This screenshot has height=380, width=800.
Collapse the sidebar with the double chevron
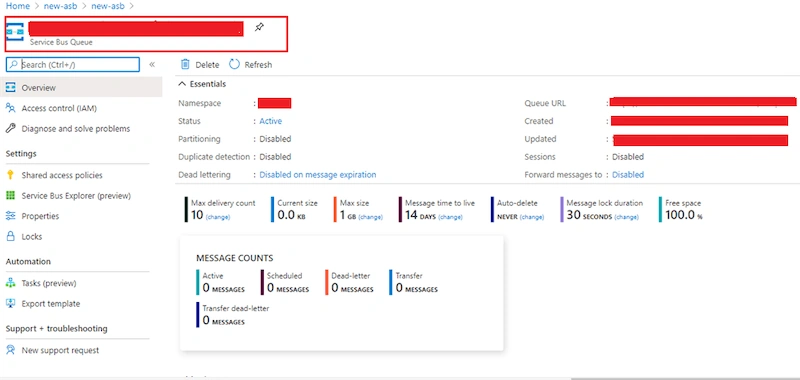152,64
